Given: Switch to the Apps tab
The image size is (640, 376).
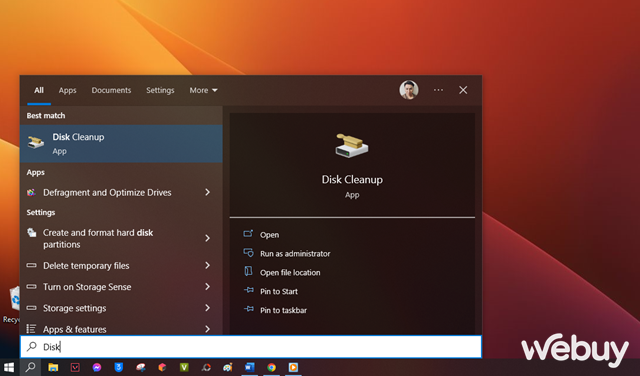Looking at the screenshot, I should point(67,90).
